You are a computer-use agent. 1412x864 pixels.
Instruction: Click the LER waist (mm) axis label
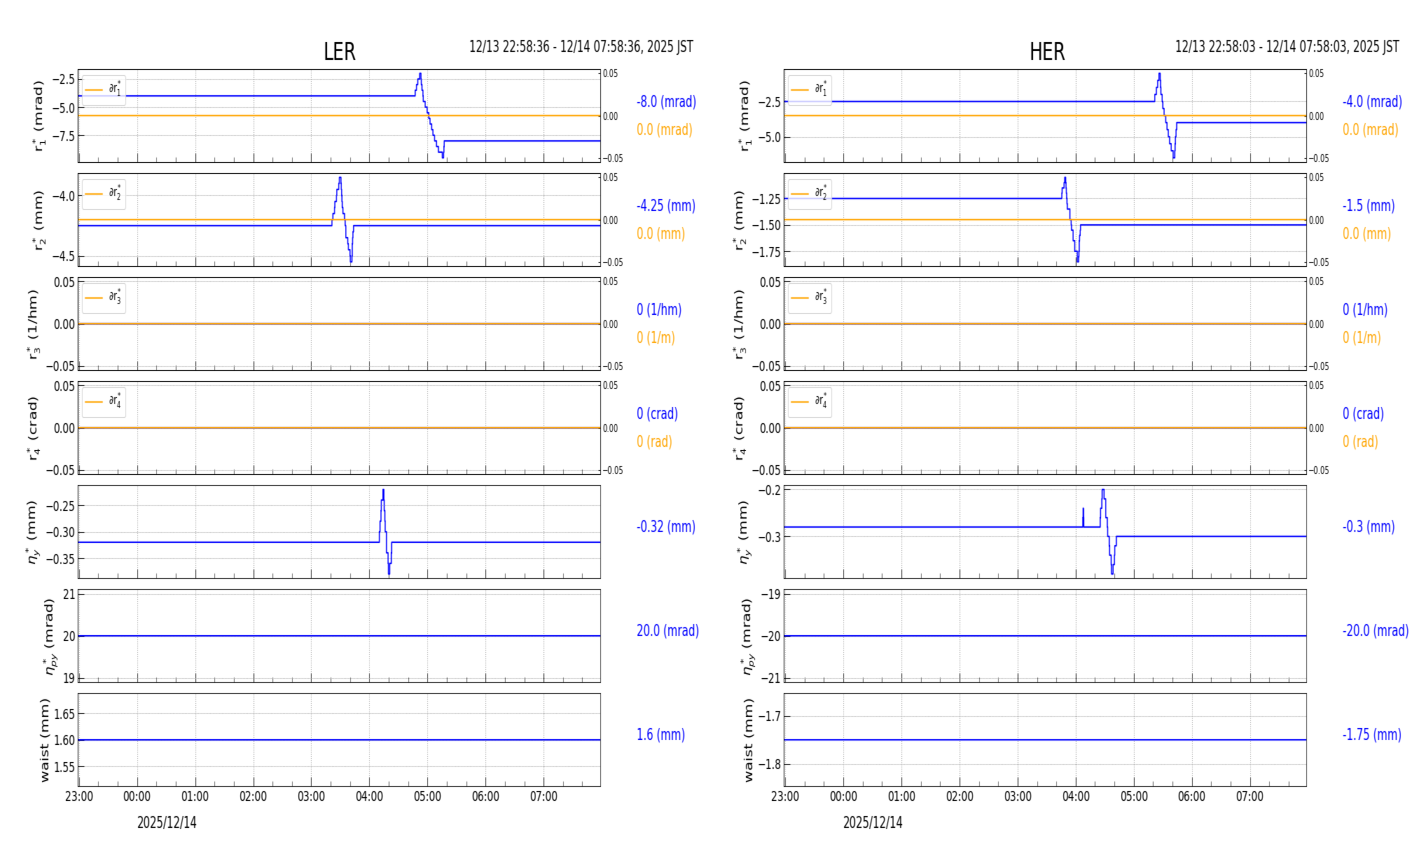tap(46, 740)
